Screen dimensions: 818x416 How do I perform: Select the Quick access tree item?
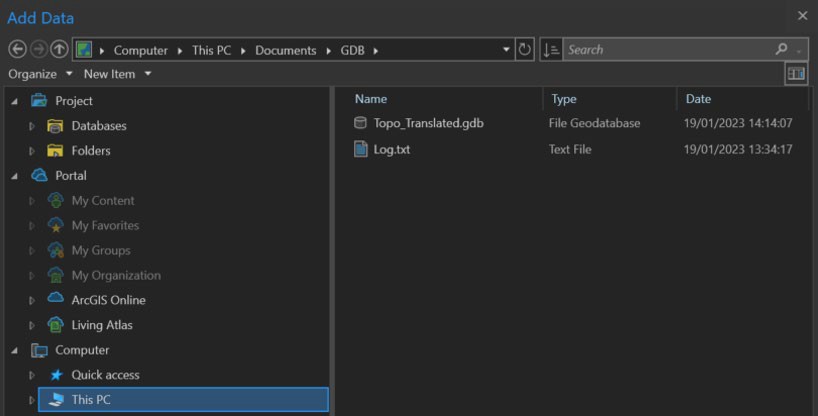coord(105,375)
